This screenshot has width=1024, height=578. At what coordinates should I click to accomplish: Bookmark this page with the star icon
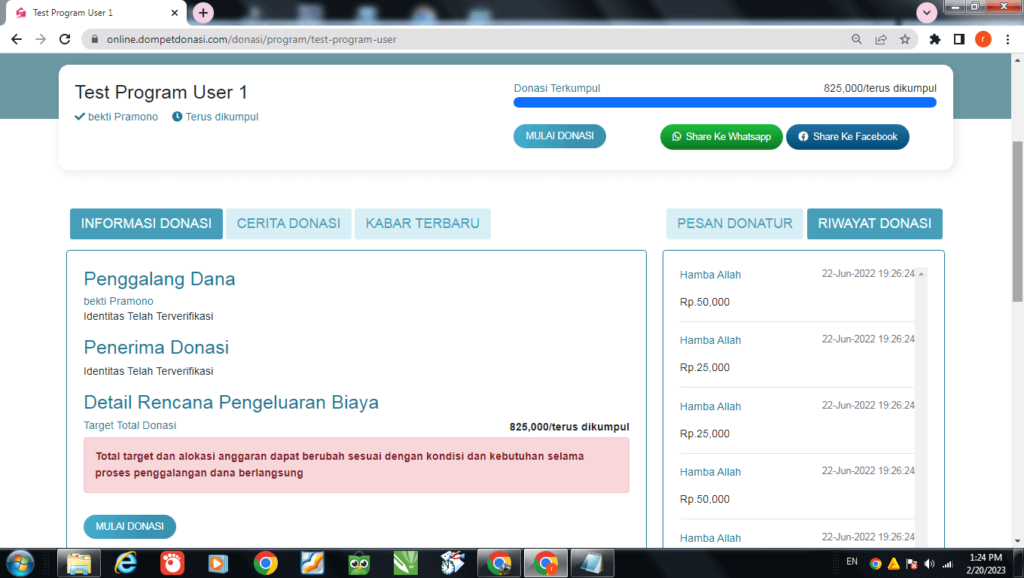(905, 39)
